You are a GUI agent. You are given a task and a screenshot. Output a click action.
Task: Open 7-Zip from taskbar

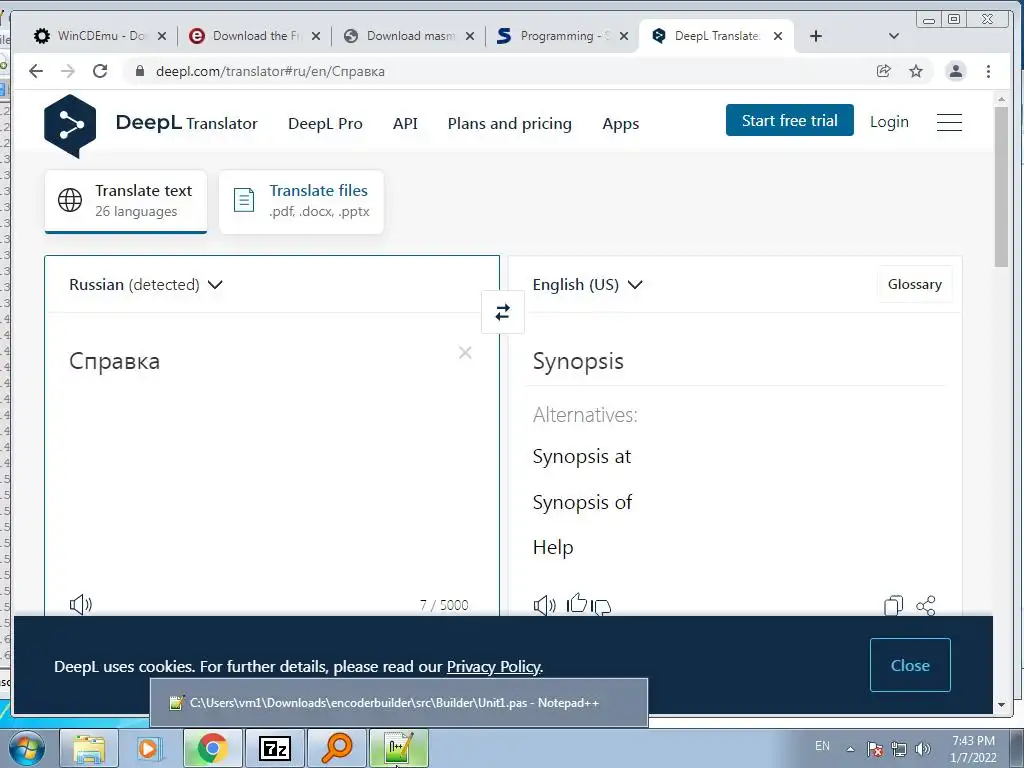(x=275, y=748)
